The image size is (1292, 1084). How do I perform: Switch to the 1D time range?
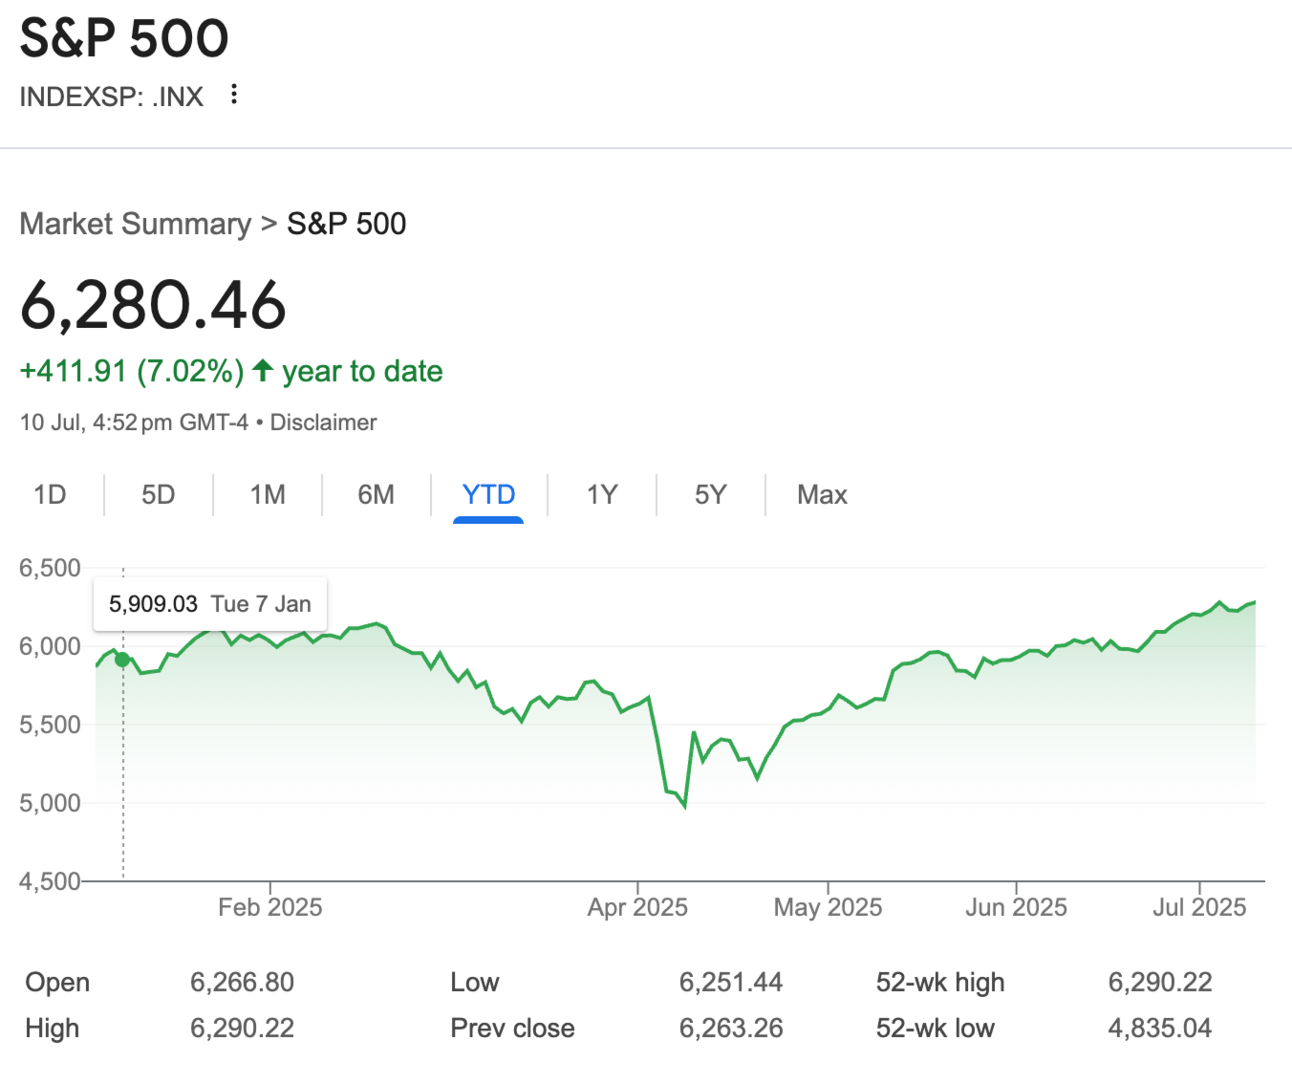tap(50, 495)
